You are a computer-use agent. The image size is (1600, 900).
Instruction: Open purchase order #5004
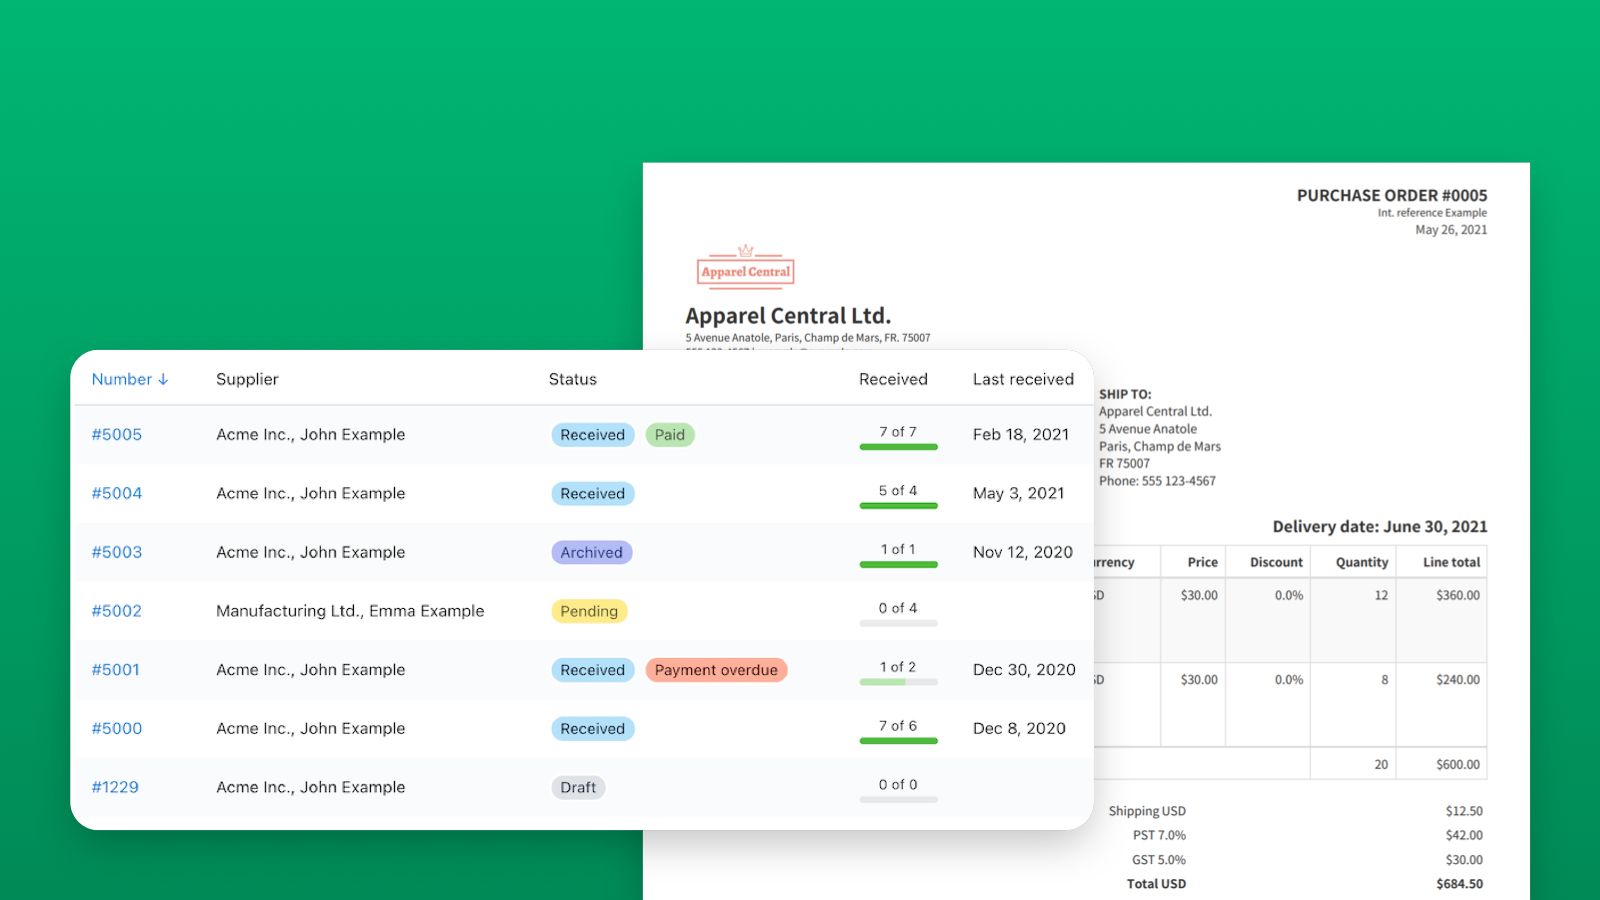117,493
